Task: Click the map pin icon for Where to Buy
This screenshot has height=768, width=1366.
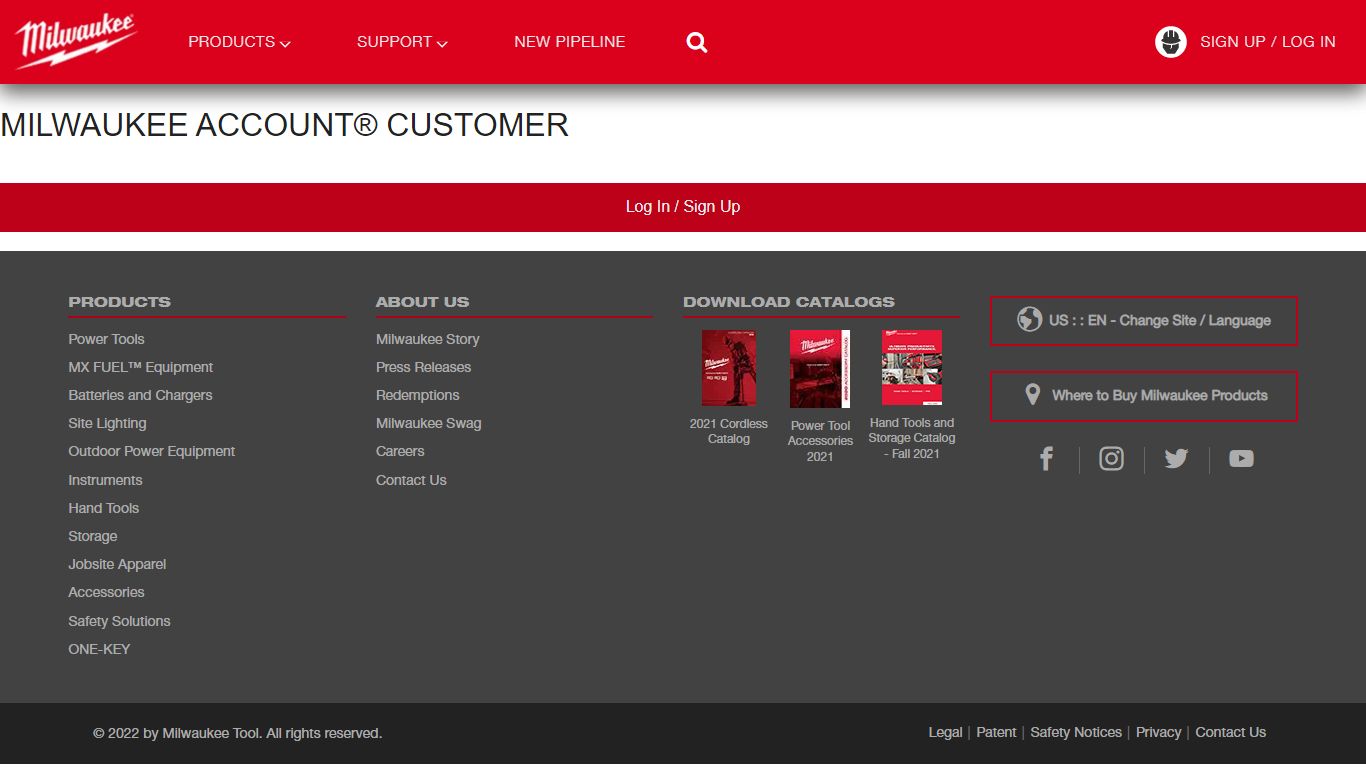Action: point(1033,395)
